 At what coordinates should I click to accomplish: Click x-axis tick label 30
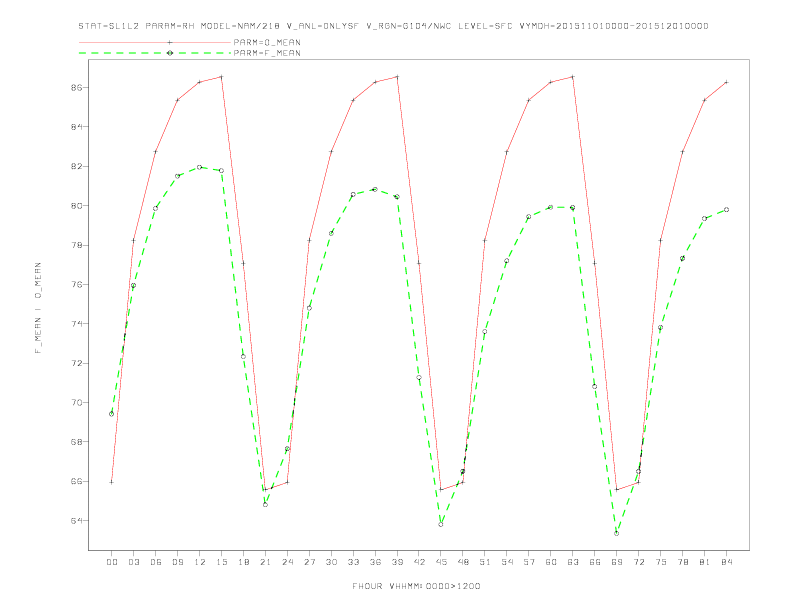(331, 562)
